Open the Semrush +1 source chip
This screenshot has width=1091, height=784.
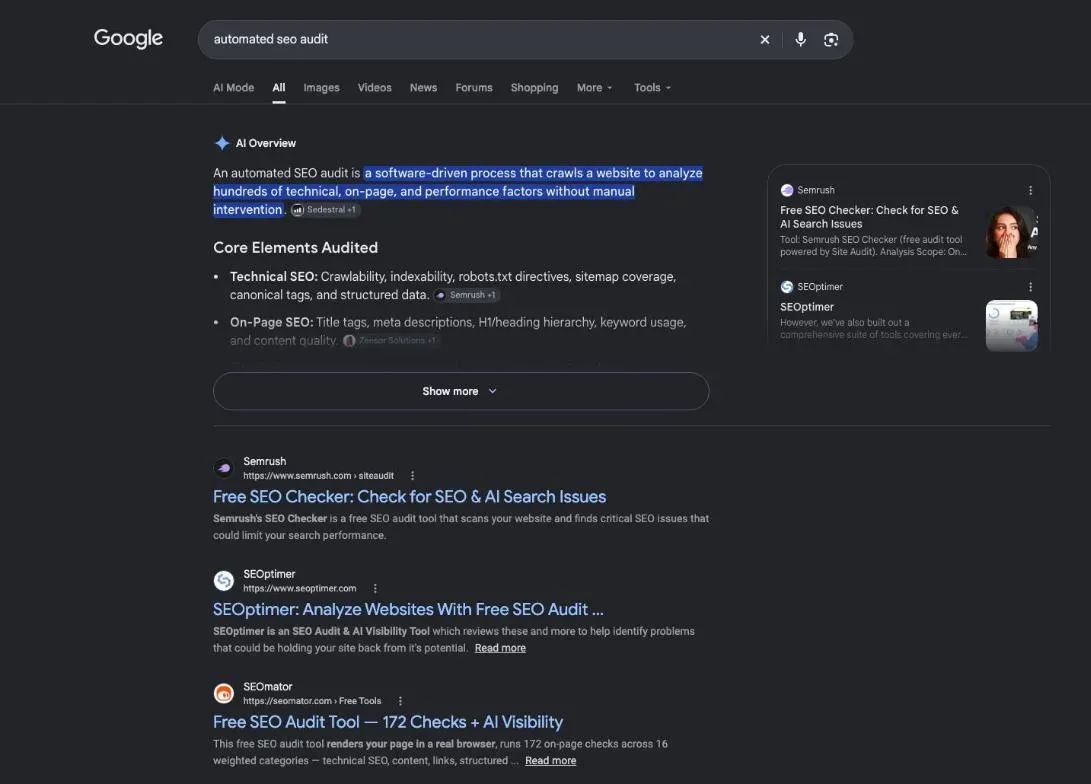point(466,295)
